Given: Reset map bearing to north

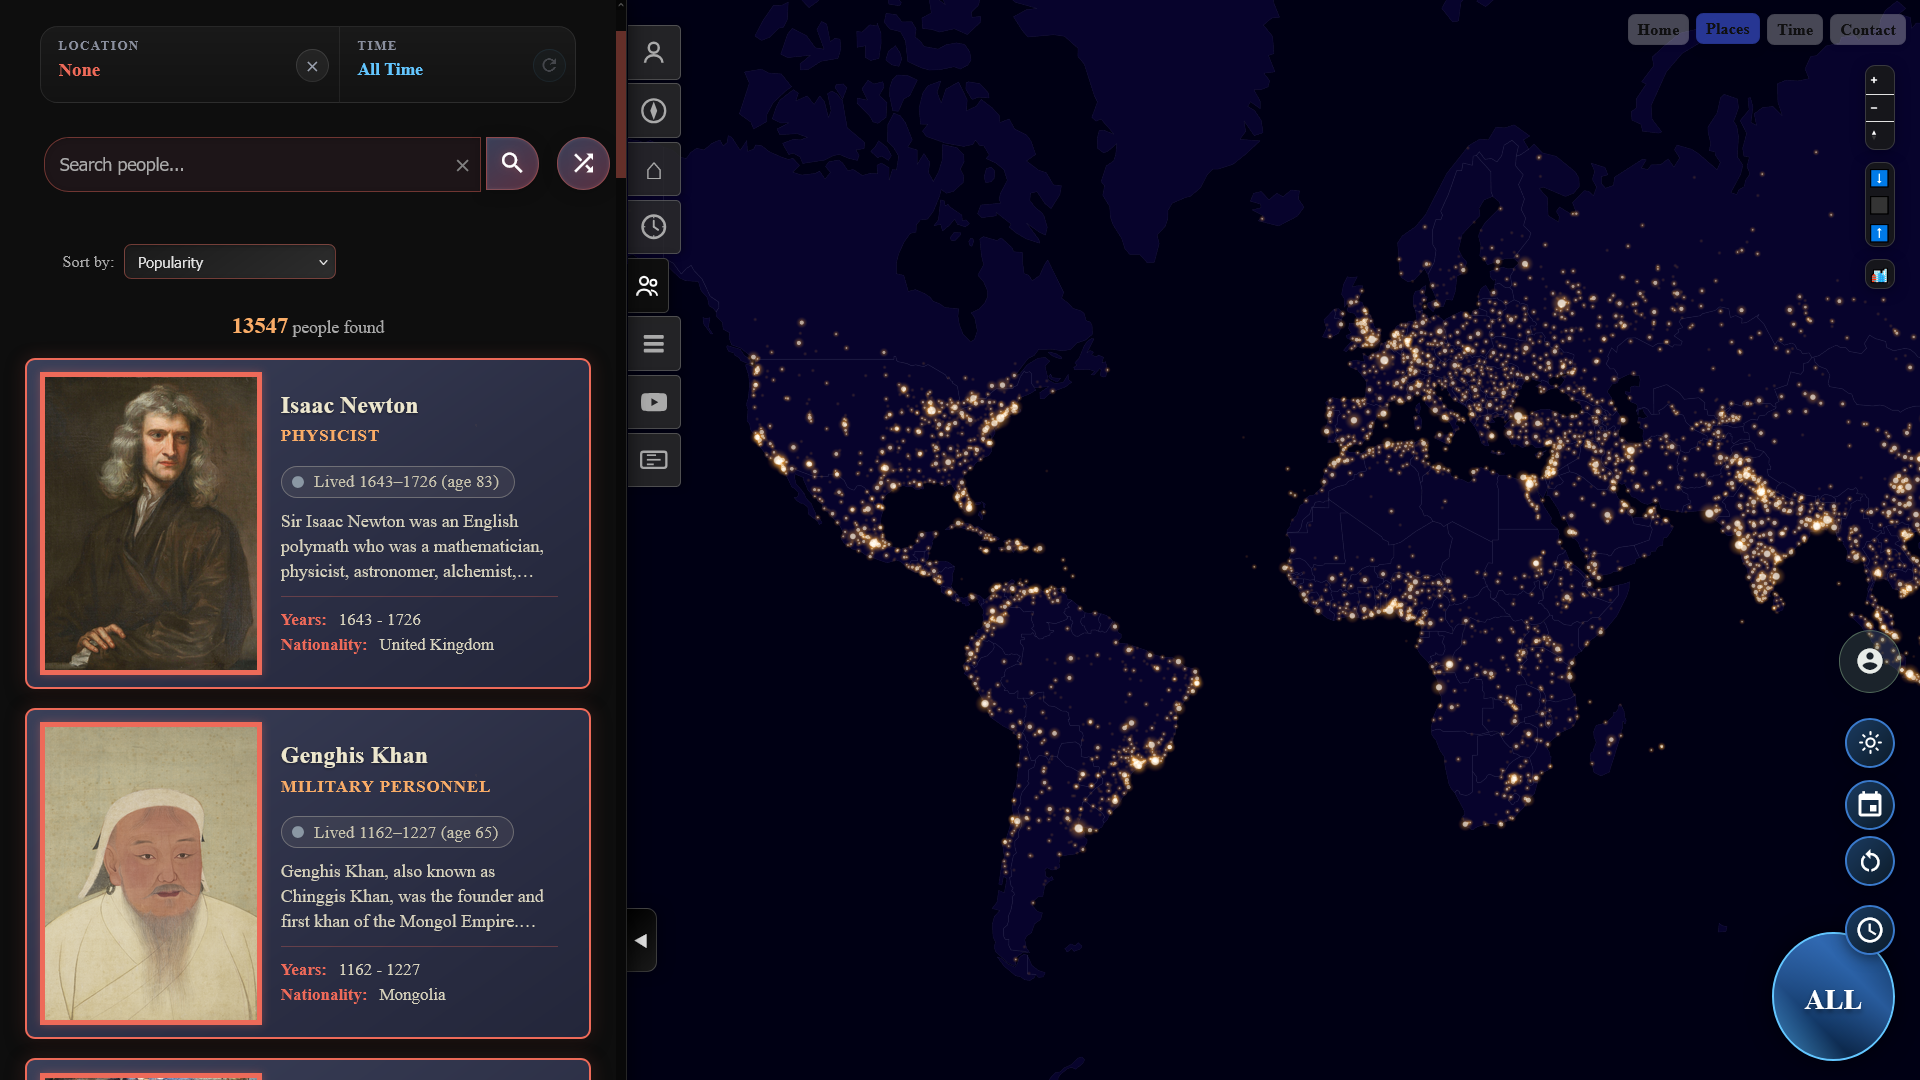Looking at the screenshot, I should 1879,135.
